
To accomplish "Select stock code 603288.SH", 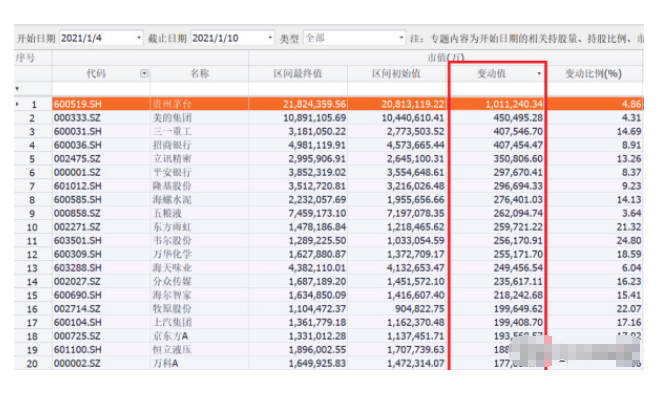I will pyautogui.click(x=78, y=268).
